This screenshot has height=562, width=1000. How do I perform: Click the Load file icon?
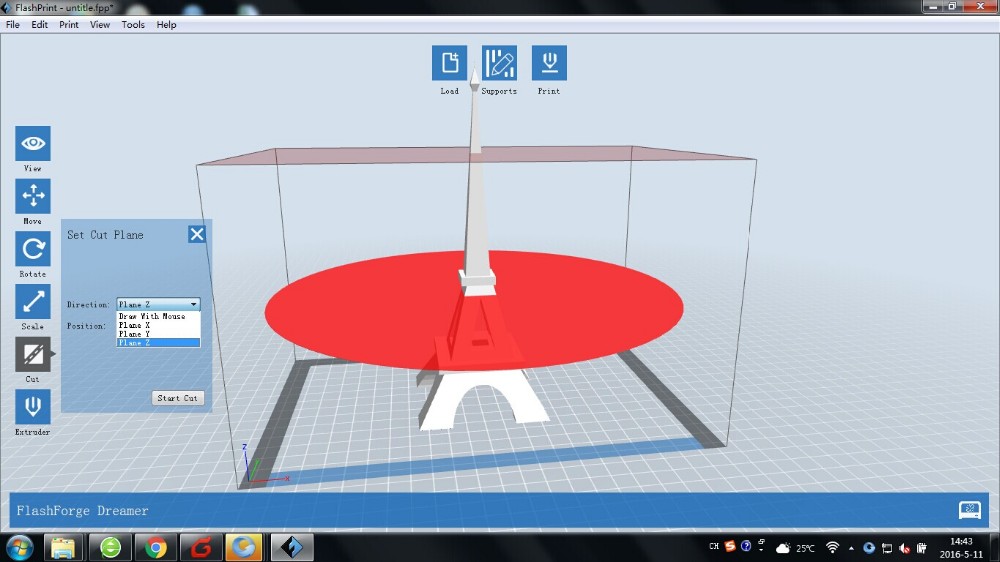(x=449, y=63)
